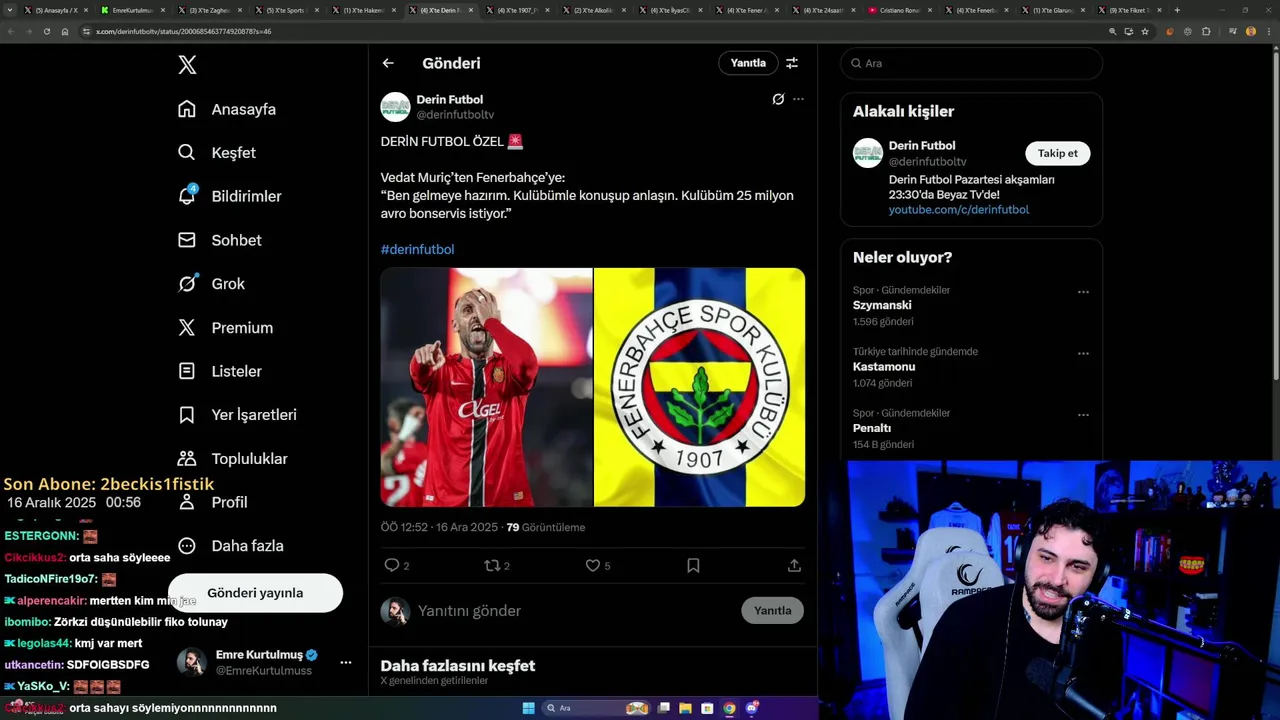Image resolution: width=1280 pixels, height=720 pixels.
Task: Open a new browser tab
Action: [x=1176, y=10]
